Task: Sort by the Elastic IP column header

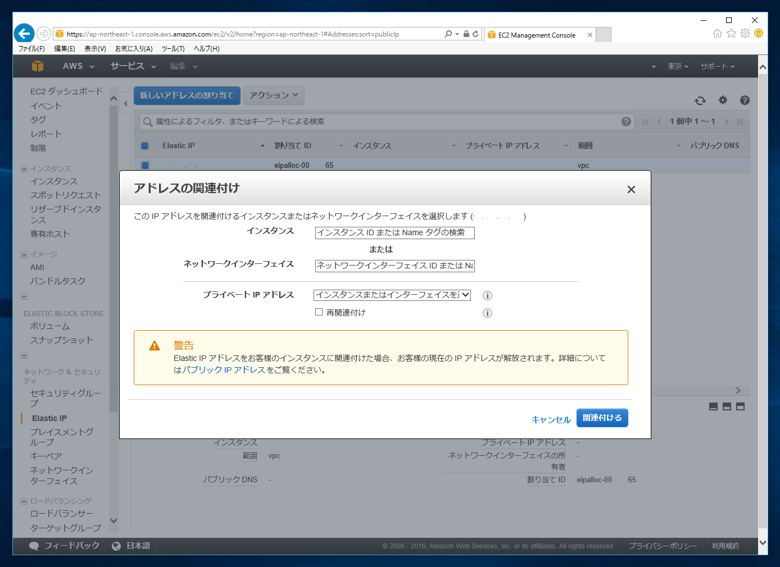Action: 179,146
